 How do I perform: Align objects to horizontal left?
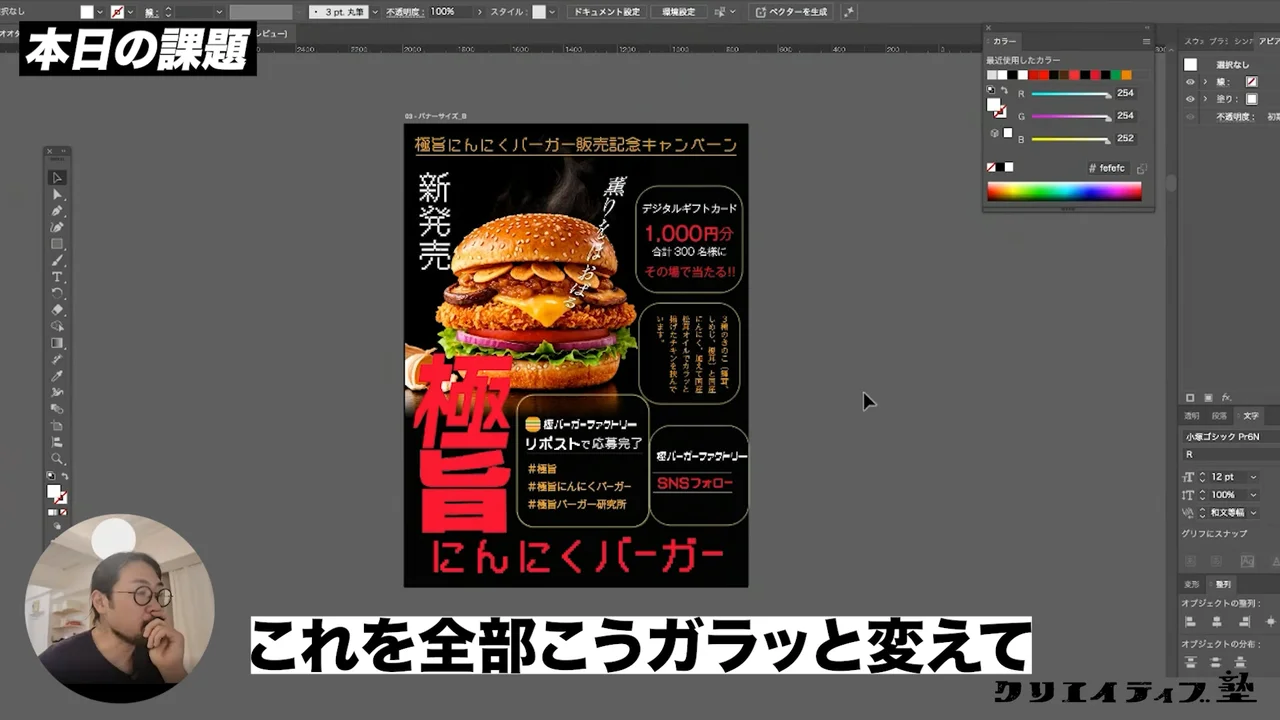coord(1191,622)
